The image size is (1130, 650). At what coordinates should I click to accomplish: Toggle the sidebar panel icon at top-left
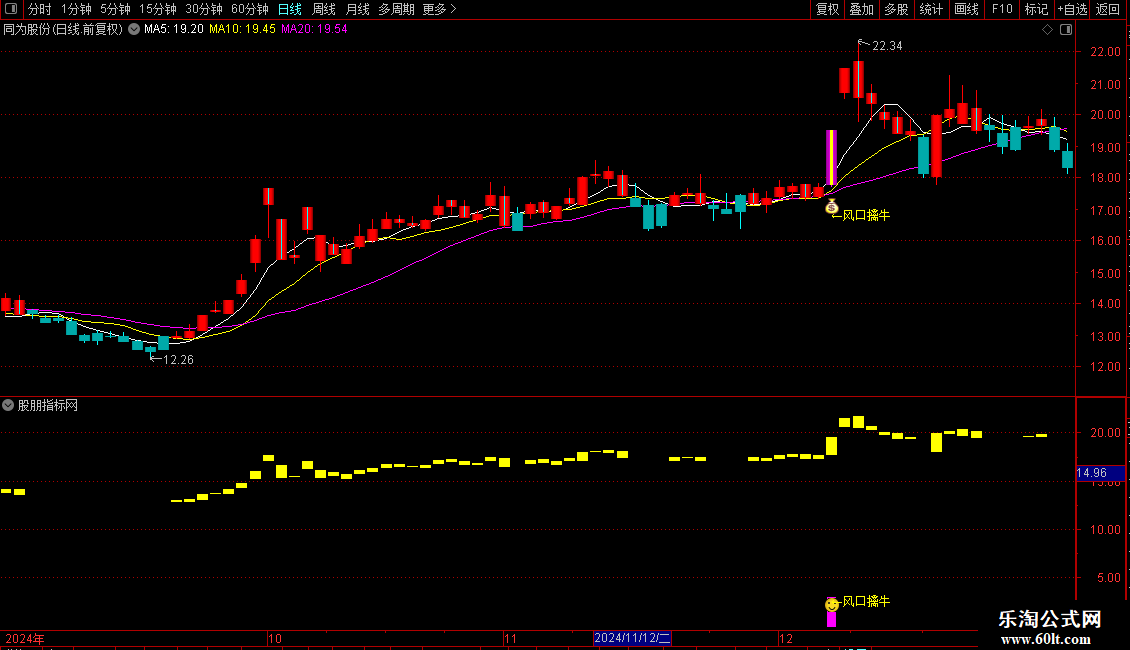point(11,9)
